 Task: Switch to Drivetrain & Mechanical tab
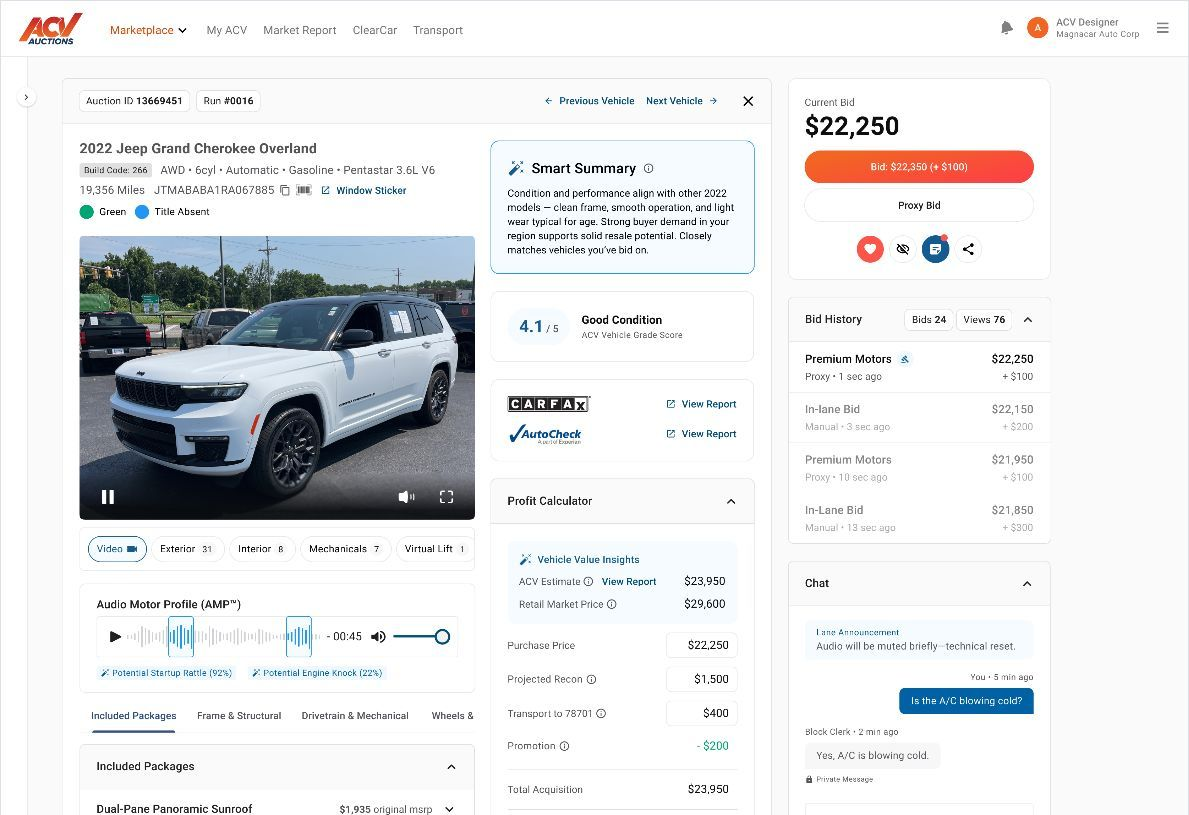pyautogui.click(x=355, y=716)
